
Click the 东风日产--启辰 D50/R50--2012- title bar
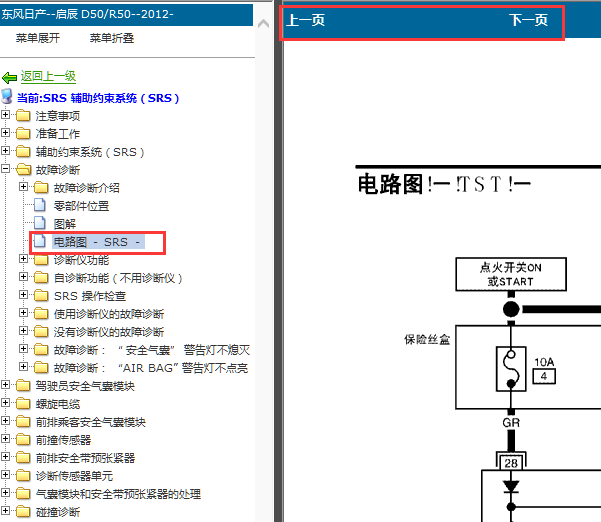(x=126, y=15)
